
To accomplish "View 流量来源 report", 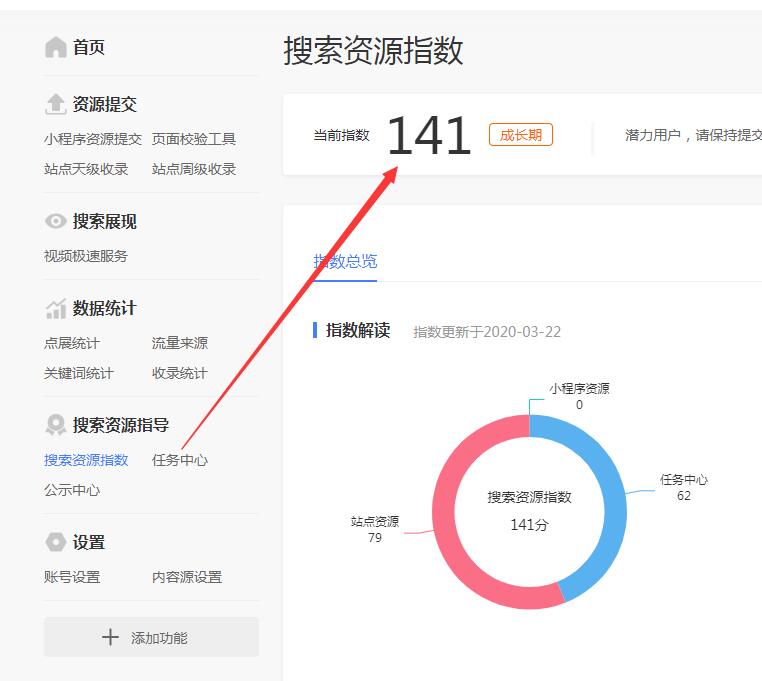I will 180,343.
